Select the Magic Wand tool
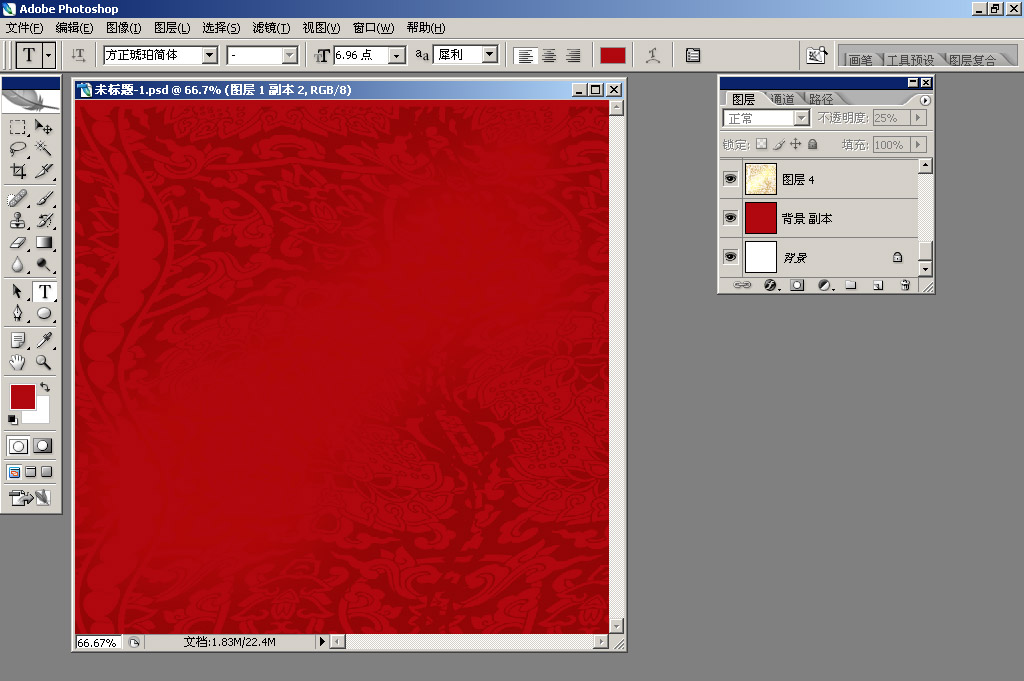Image resolution: width=1024 pixels, height=681 pixels. [x=44, y=148]
